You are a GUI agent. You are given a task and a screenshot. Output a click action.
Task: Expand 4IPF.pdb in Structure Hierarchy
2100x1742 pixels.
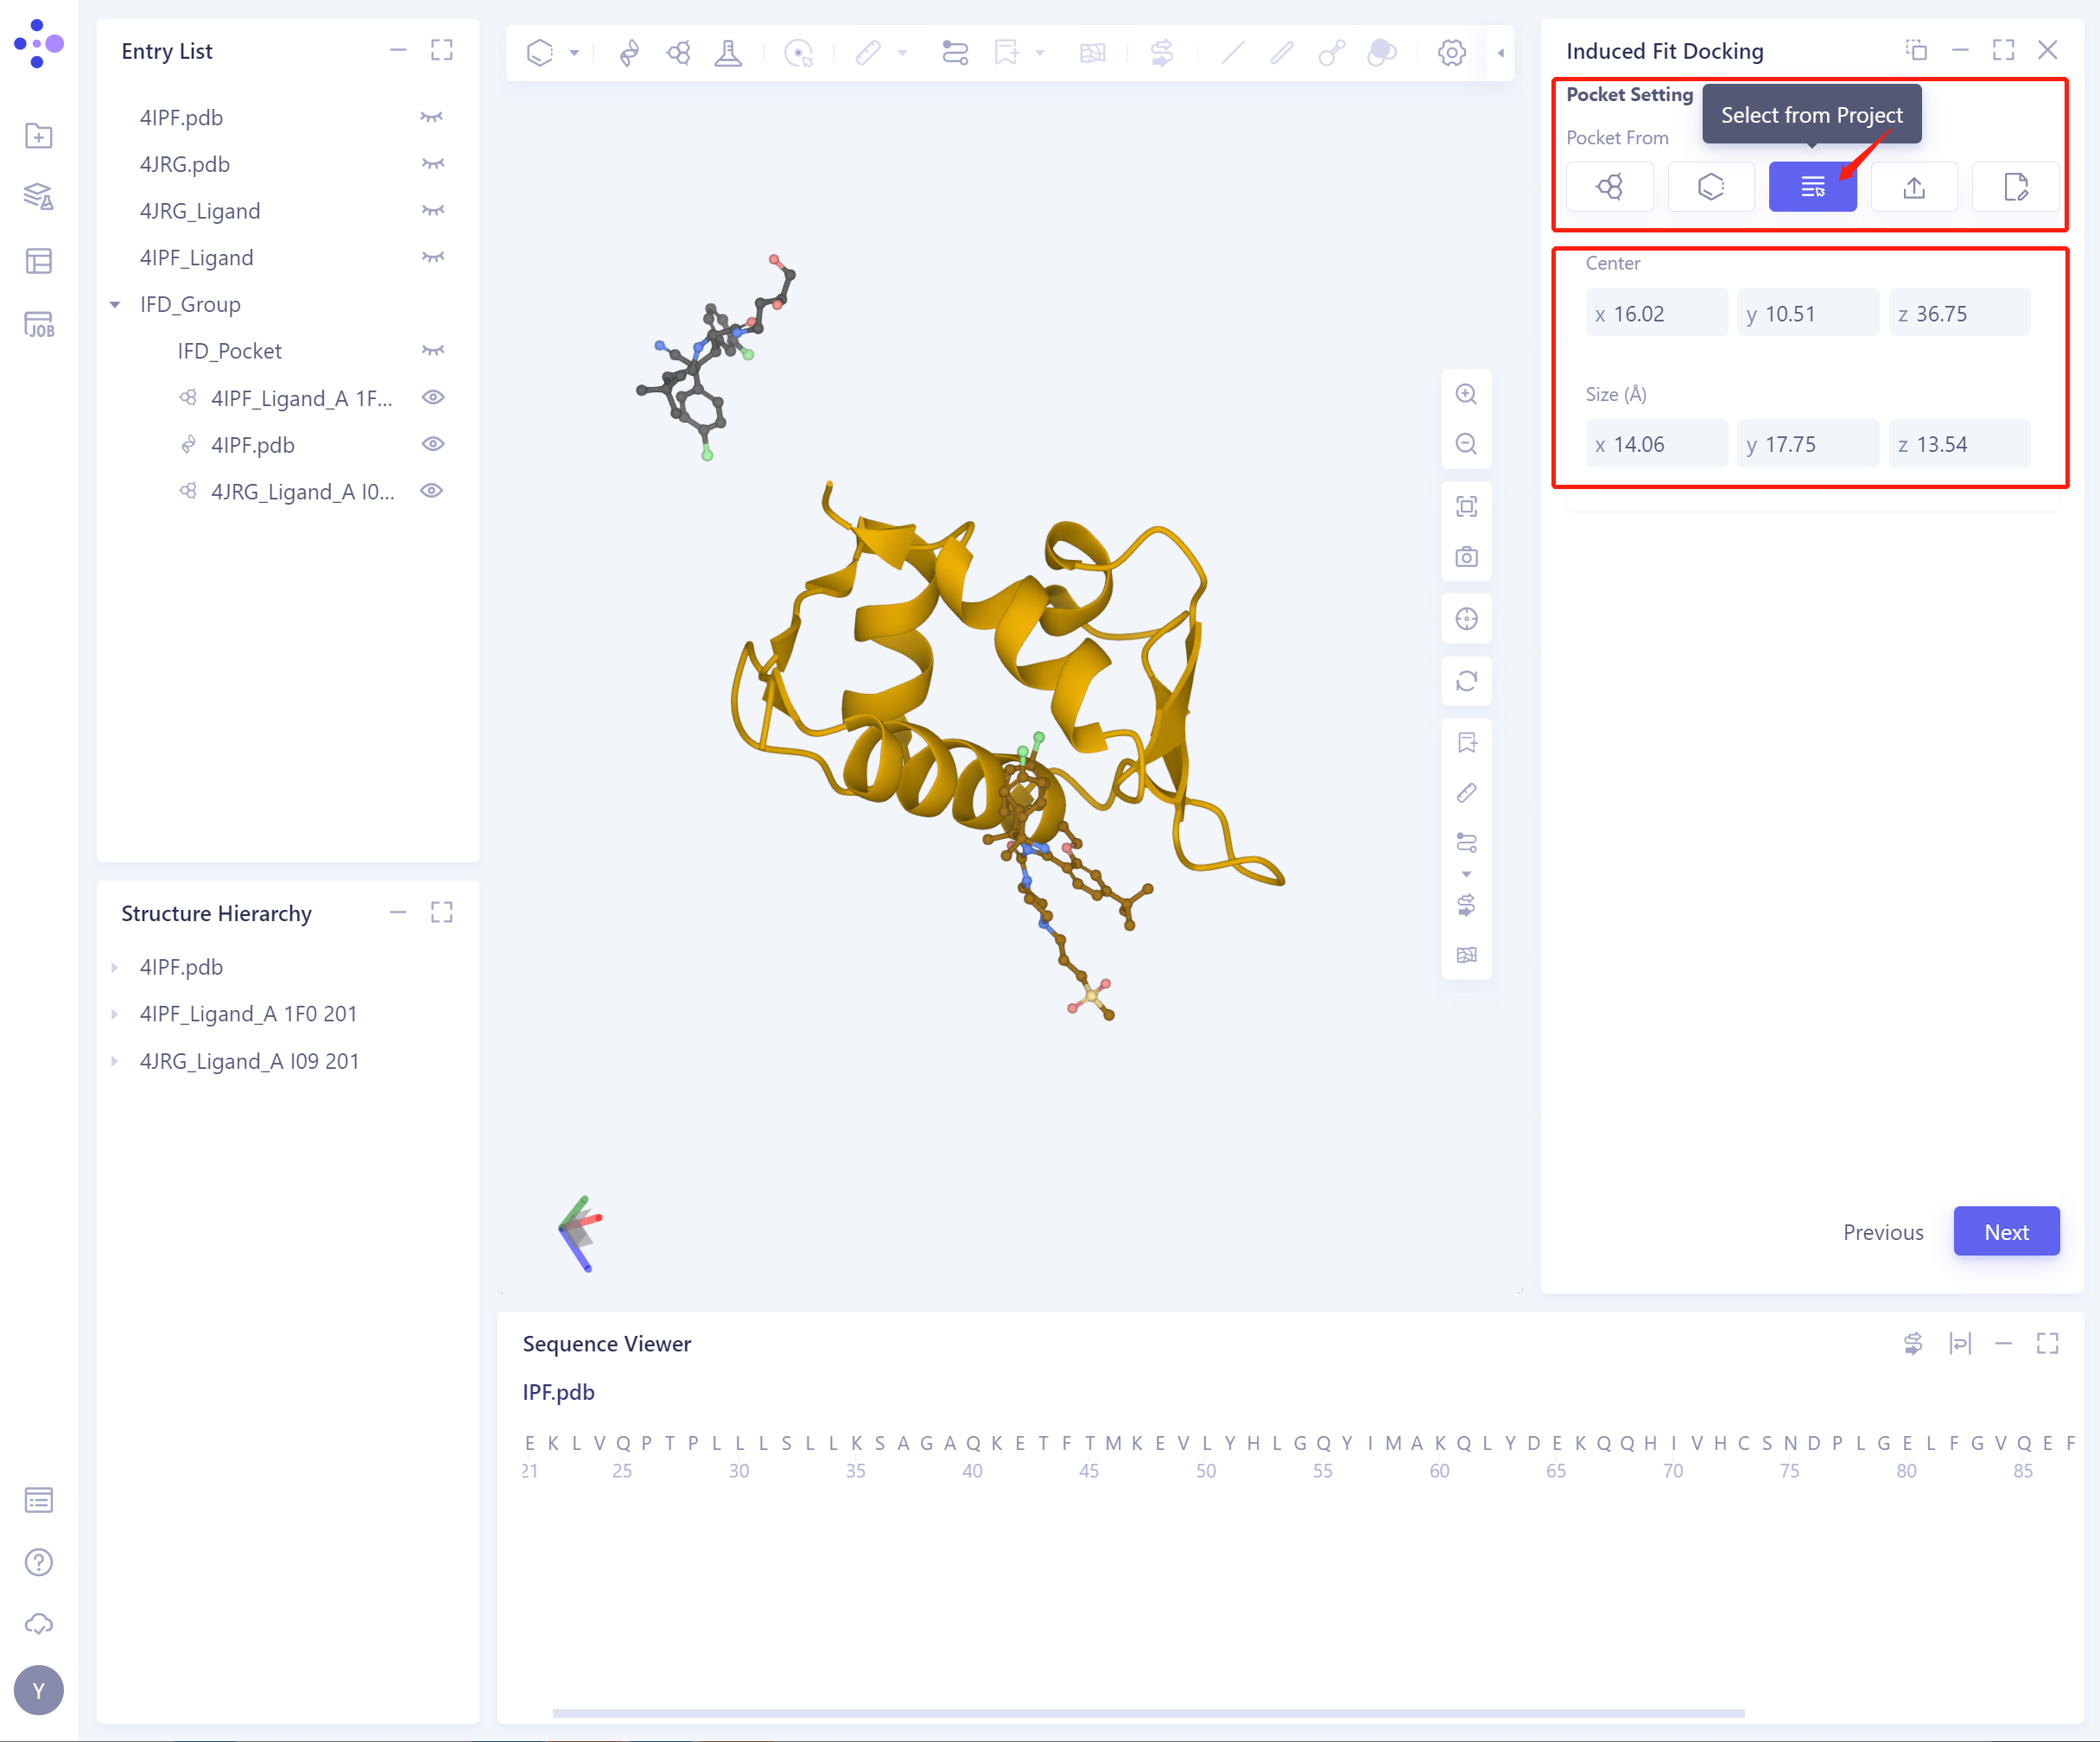114,967
